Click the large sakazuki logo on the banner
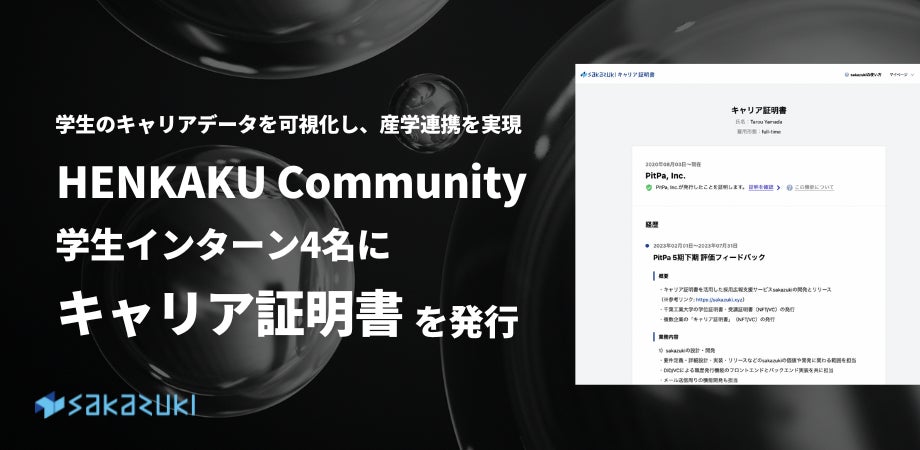Image resolution: width=920 pixels, height=450 pixels. pos(115,404)
